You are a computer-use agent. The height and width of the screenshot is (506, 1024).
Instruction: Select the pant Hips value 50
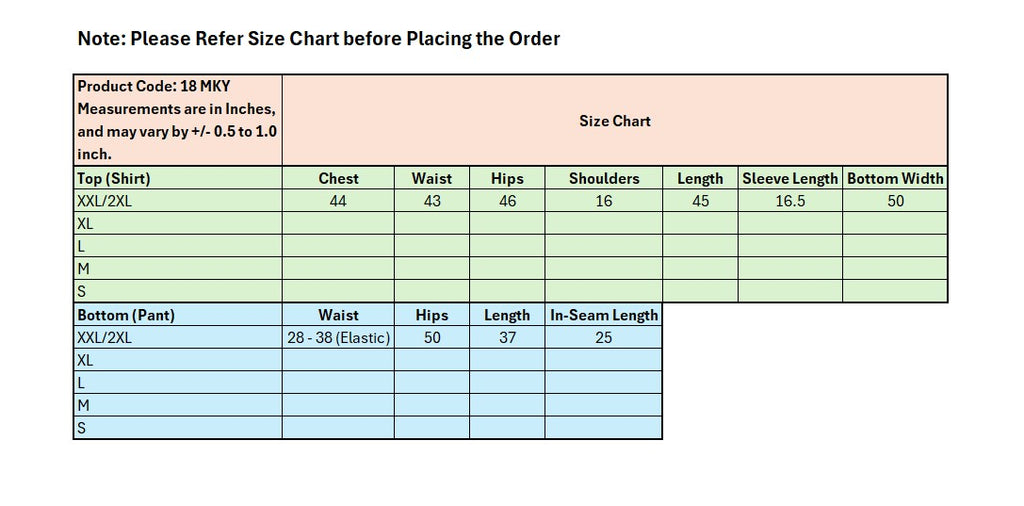(x=431, y=338)
